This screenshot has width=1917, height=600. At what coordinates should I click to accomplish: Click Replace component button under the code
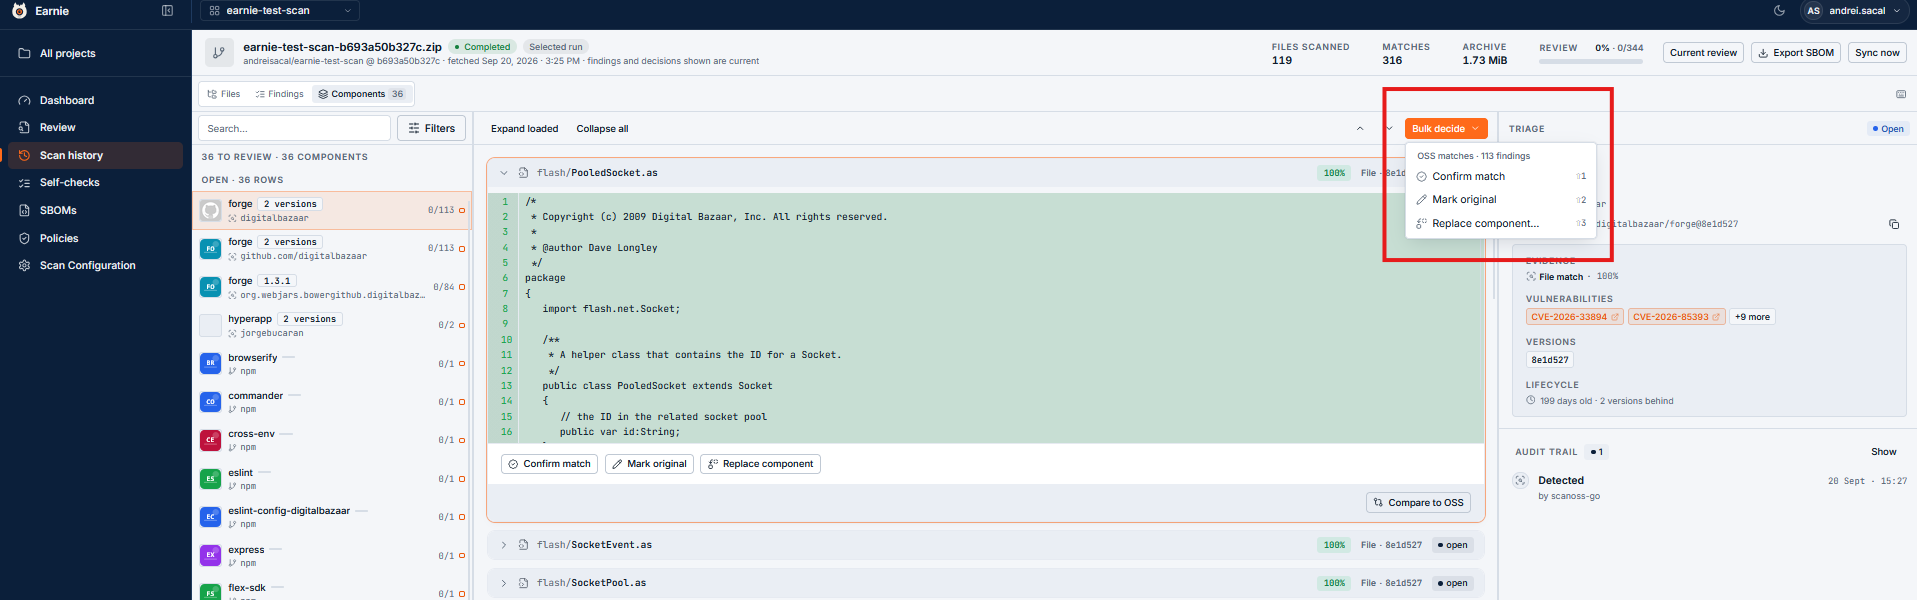point(760,464)
